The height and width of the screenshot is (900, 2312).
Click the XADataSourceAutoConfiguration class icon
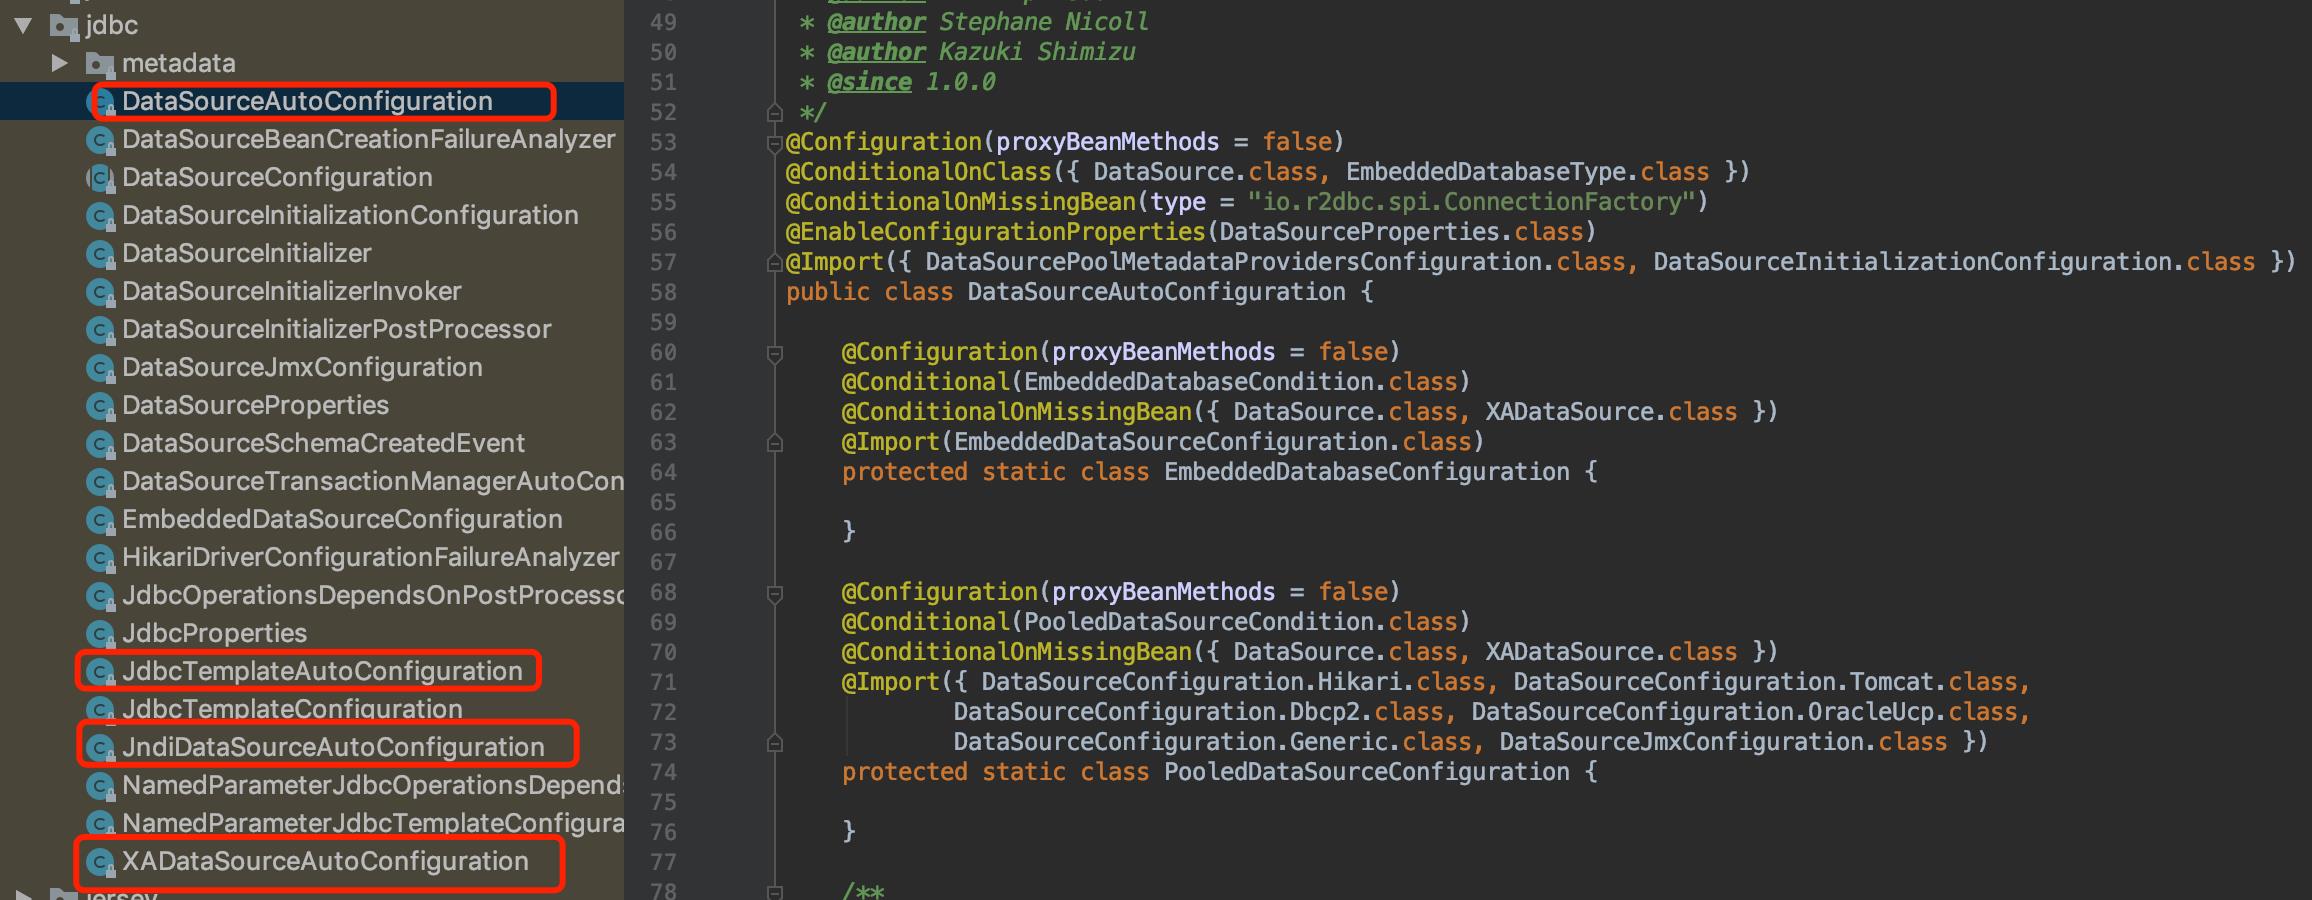pyautogui.click(x=100, y=862)
